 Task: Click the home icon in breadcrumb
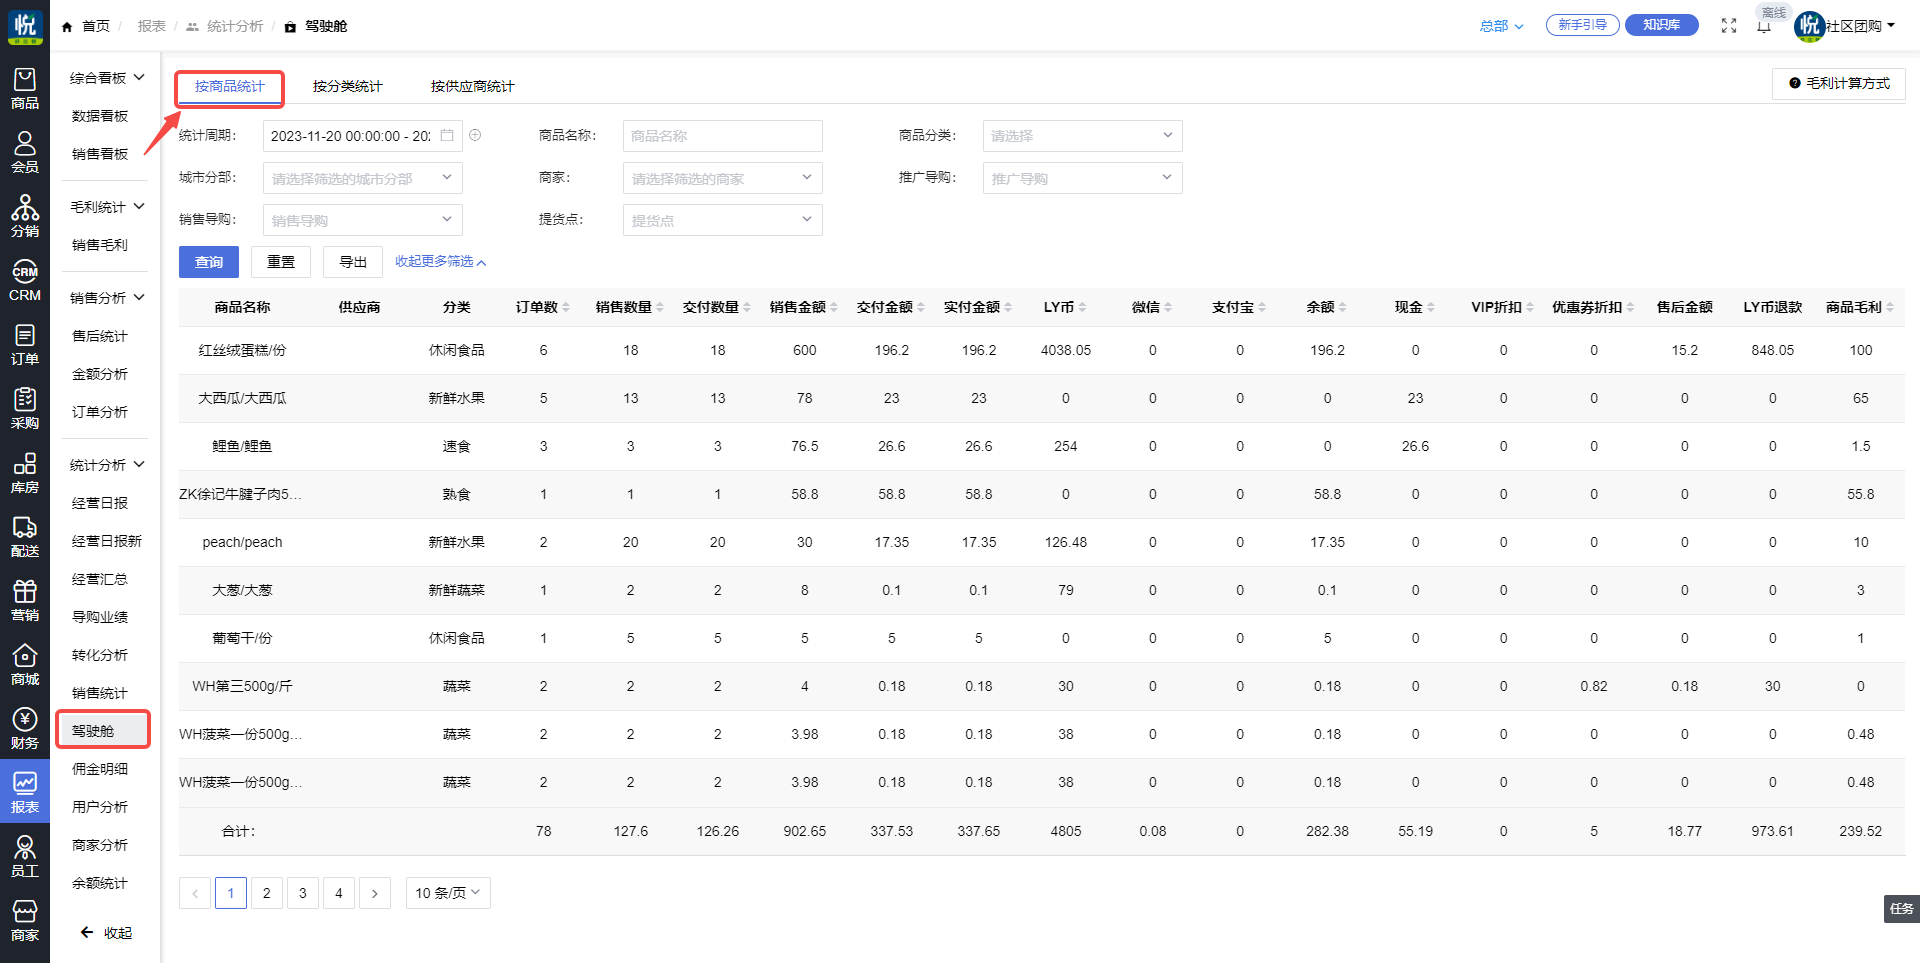(67, 27)
